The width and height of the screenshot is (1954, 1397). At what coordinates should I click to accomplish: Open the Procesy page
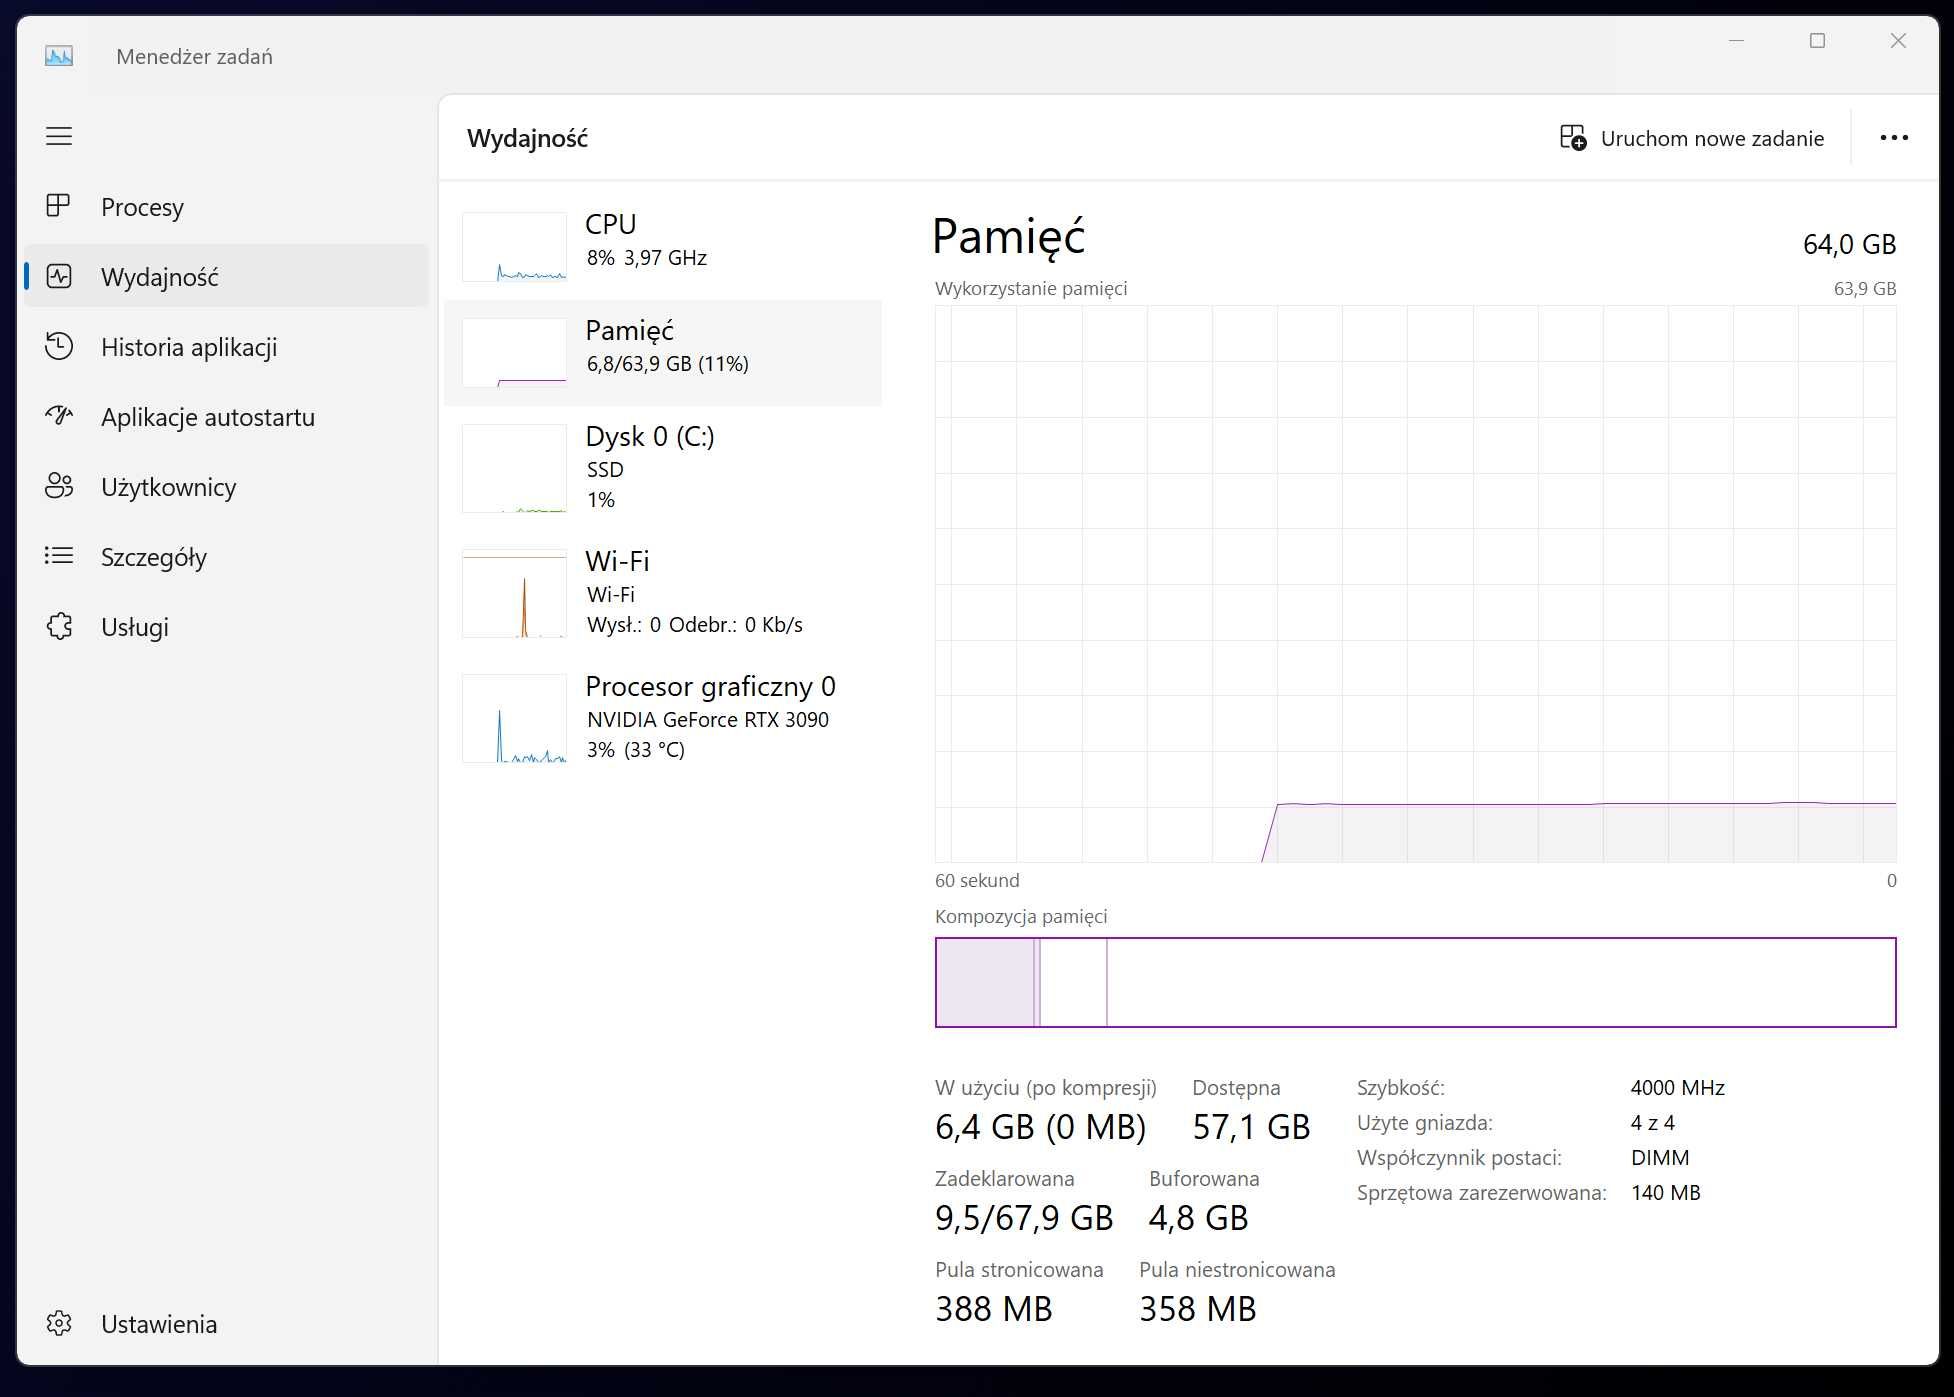[x=227, y=206]
